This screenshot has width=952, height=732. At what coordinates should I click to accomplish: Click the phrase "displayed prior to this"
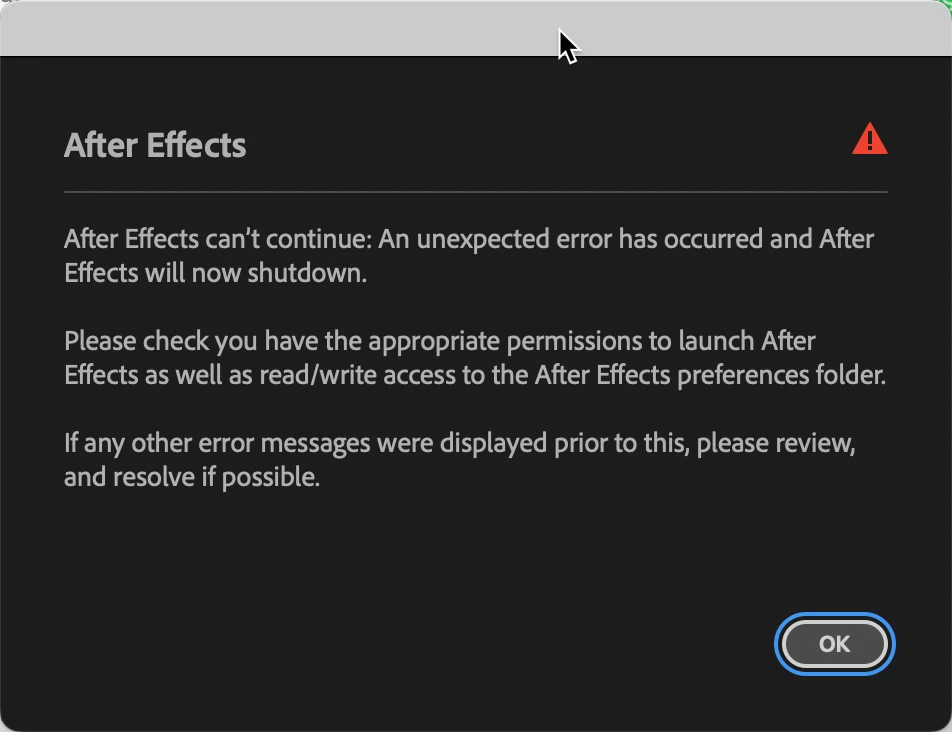[564, 444]
